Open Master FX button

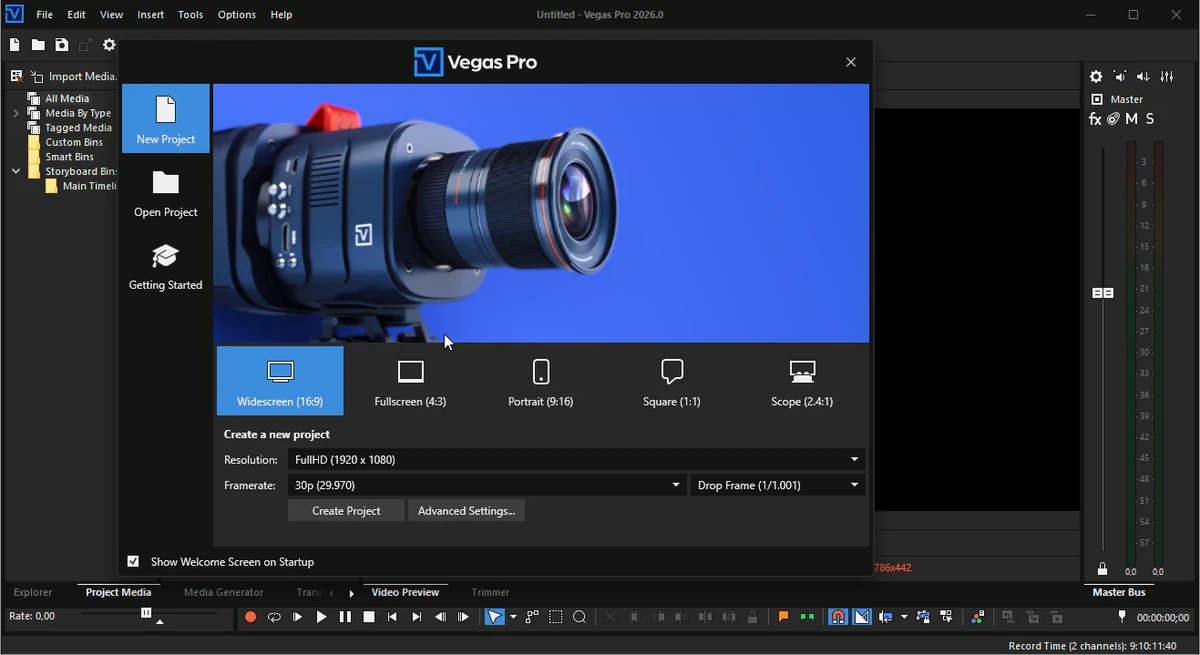1095,119
